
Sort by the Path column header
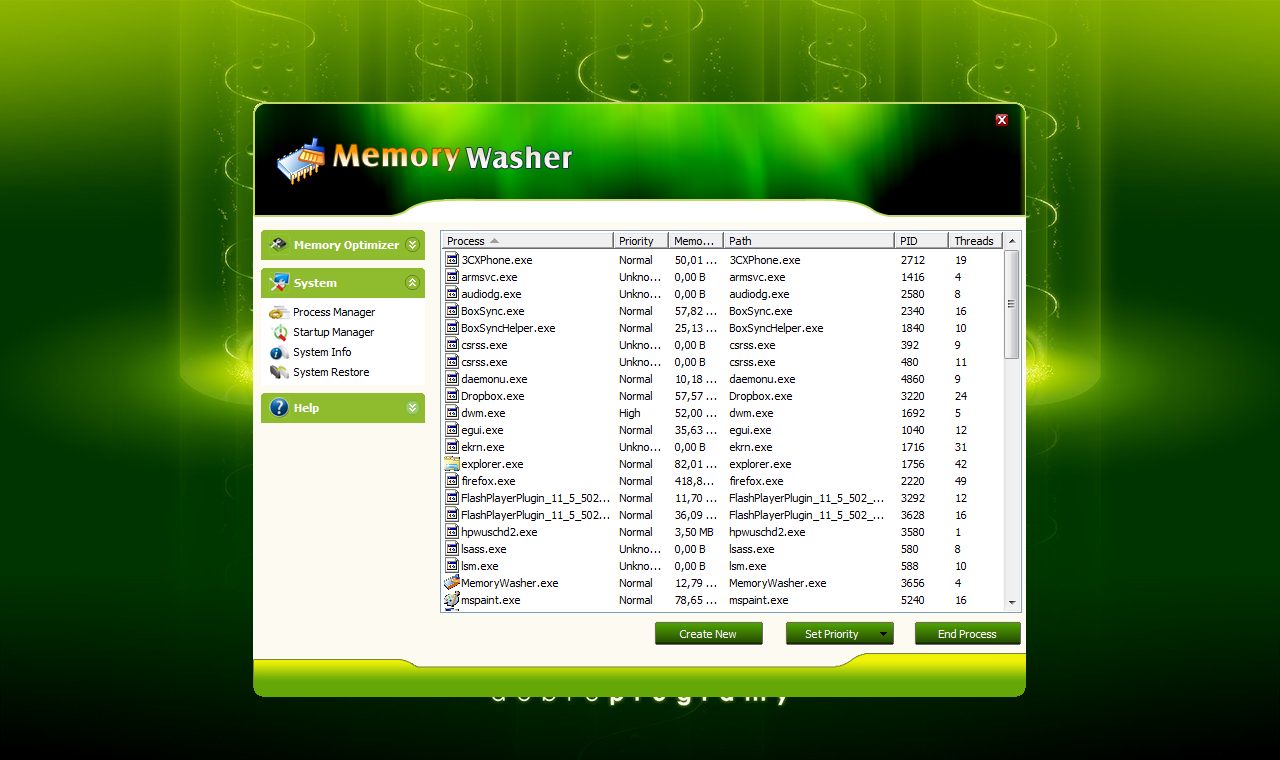pos(808,241)
